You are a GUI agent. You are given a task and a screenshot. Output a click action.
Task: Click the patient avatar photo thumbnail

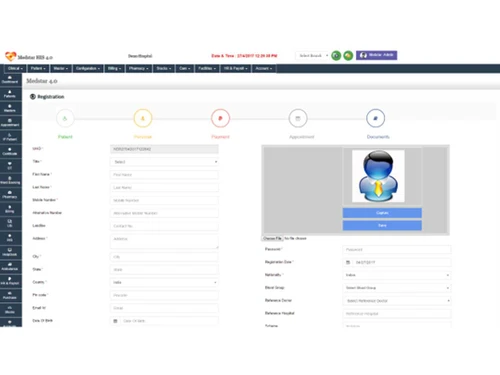(378, 176)
